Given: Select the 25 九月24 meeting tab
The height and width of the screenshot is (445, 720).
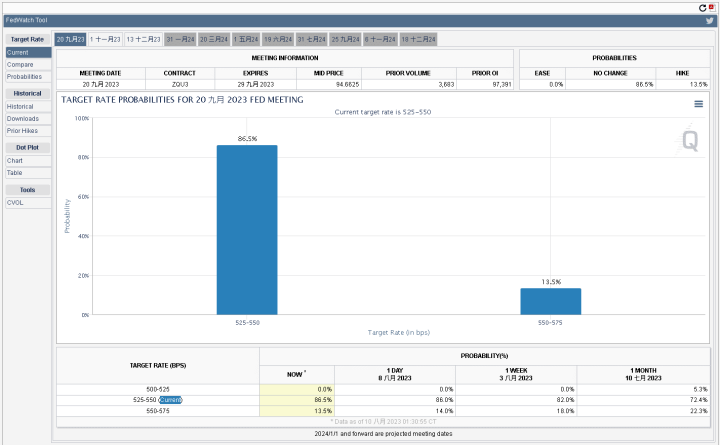Looking at the screenshot, I should coord(345,39).
